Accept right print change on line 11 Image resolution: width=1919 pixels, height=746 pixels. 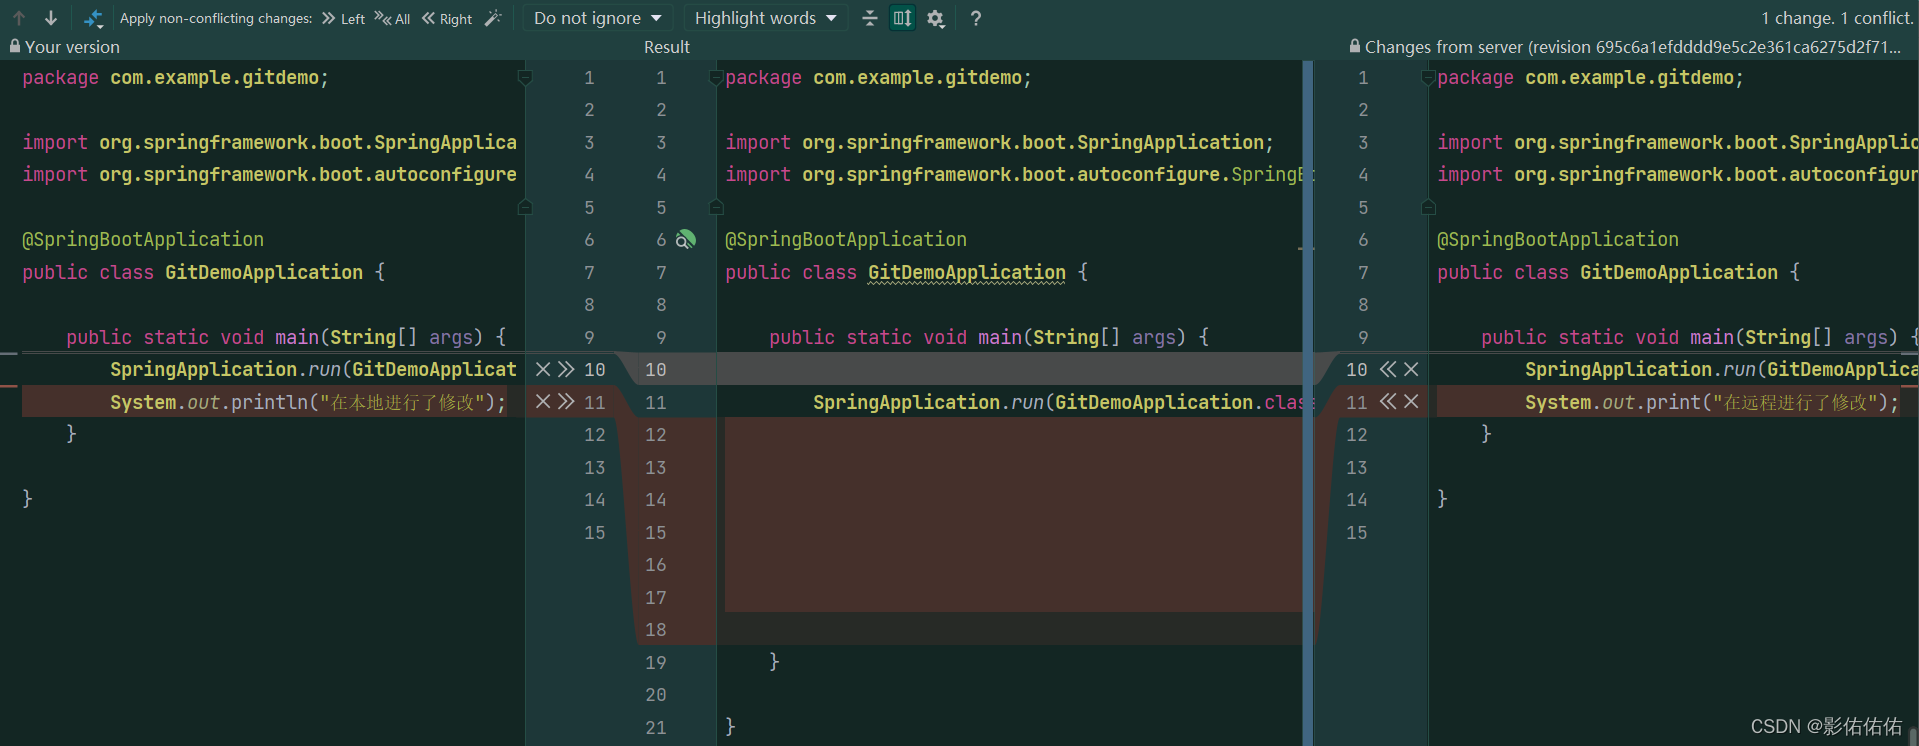click(1388, 402)
